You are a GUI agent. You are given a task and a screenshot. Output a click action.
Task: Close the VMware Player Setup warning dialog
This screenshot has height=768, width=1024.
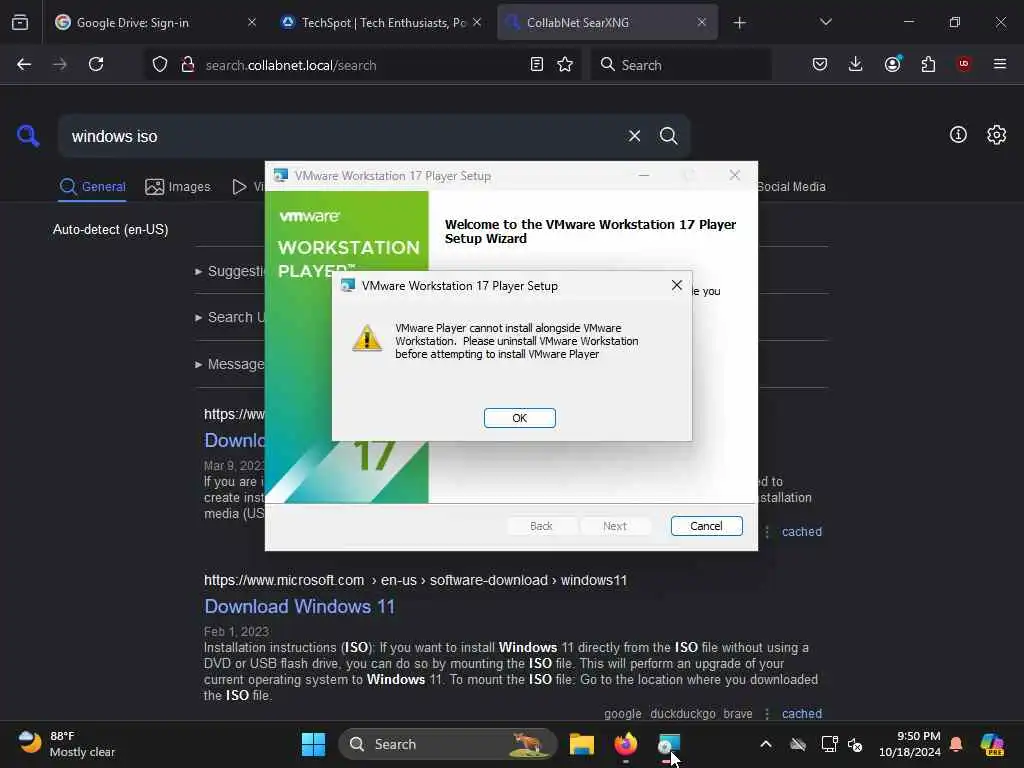tap(677, 285)
